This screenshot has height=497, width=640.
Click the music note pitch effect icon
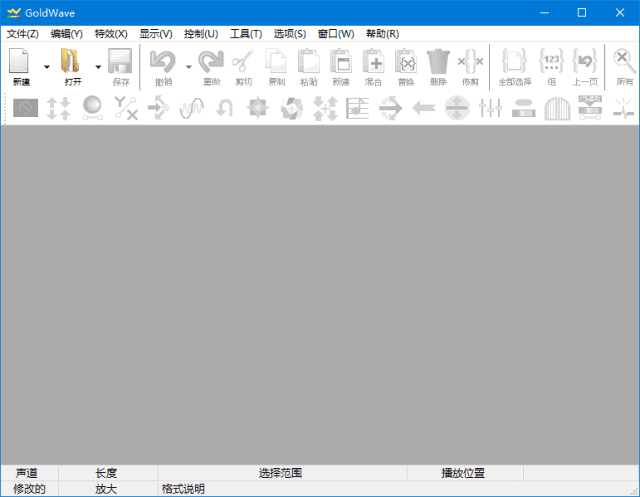pos(358,108)
